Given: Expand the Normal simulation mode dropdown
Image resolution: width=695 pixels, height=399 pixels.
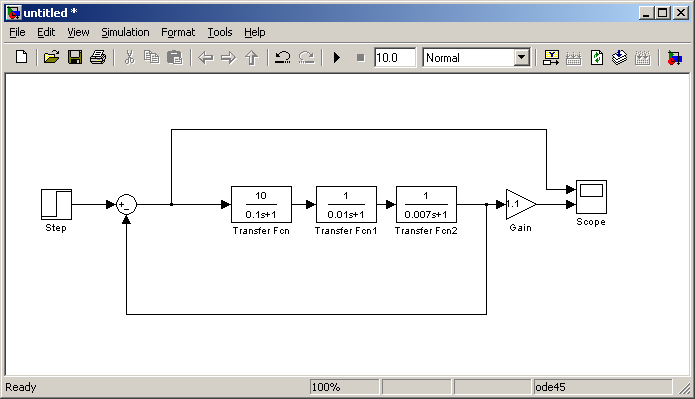Looking at the screenshot, I should 522,58.
